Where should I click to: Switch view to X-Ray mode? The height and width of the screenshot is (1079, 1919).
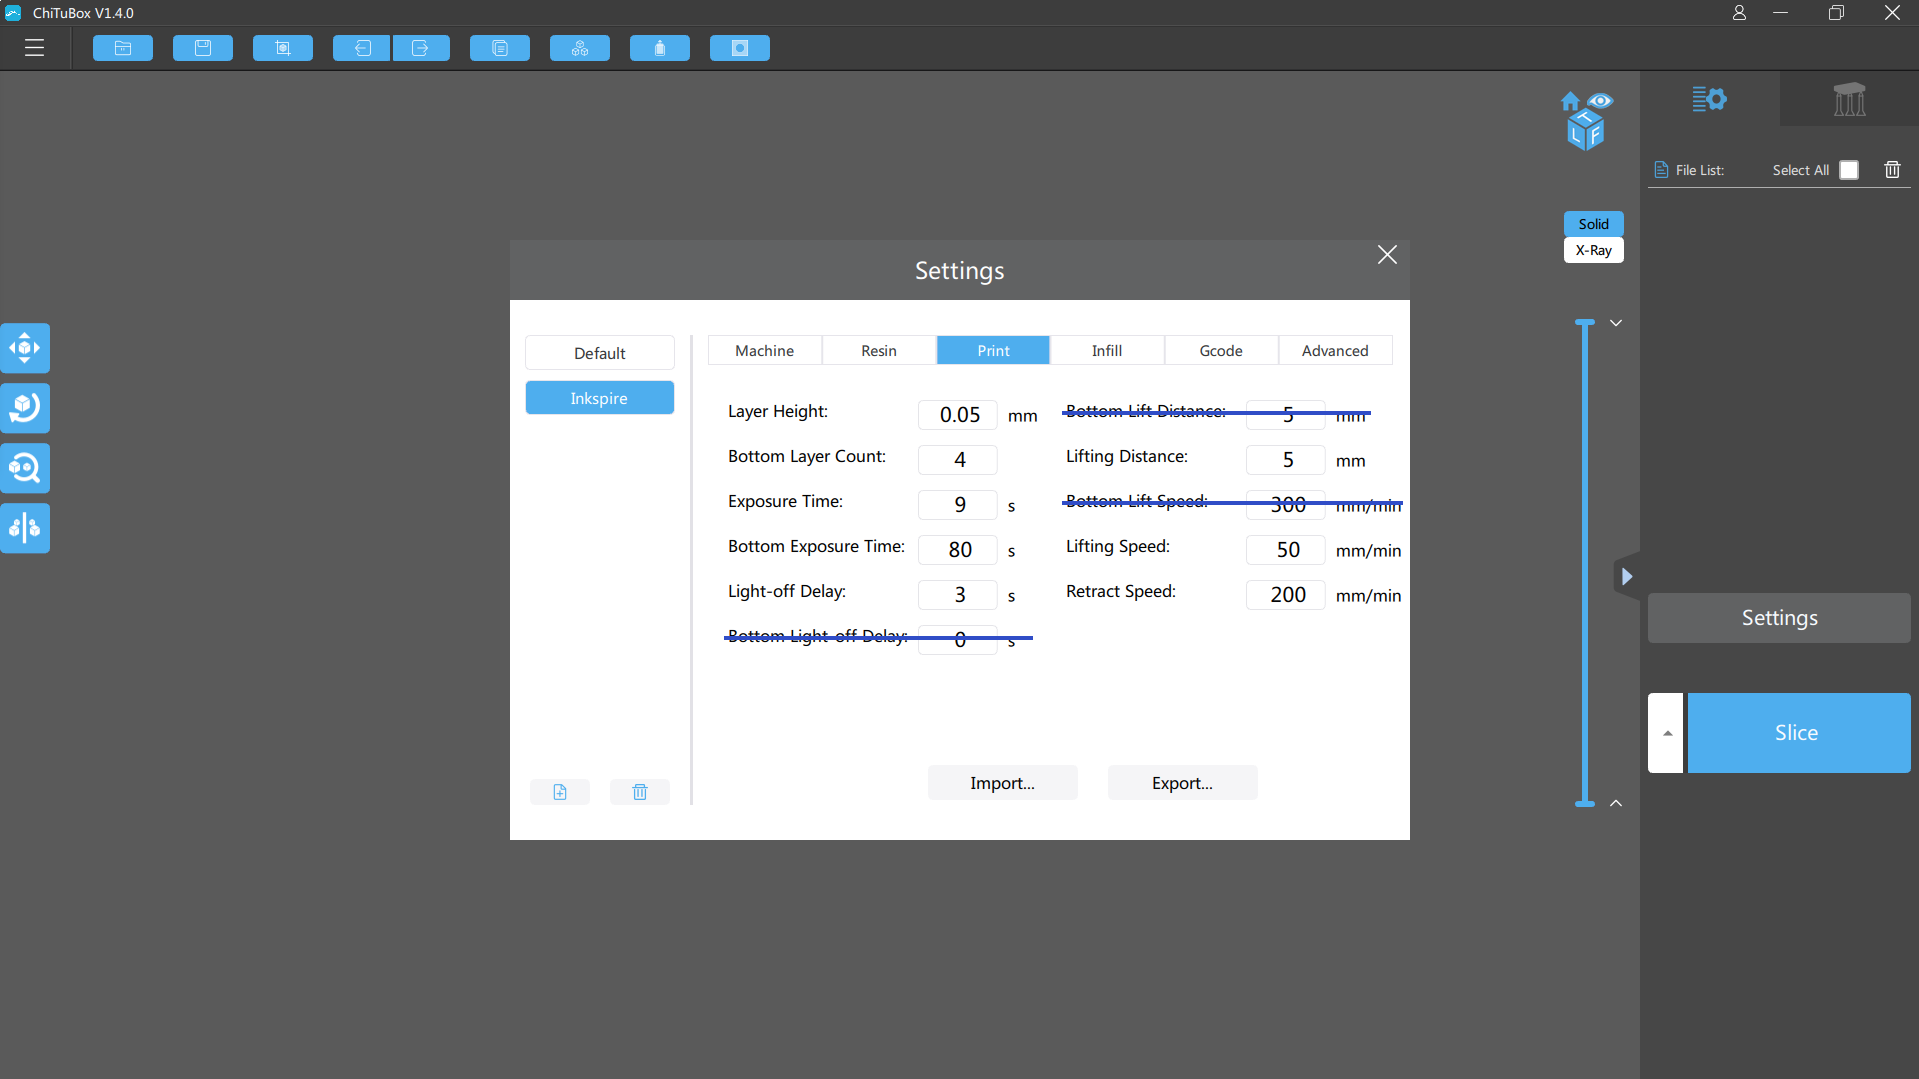1594,250
